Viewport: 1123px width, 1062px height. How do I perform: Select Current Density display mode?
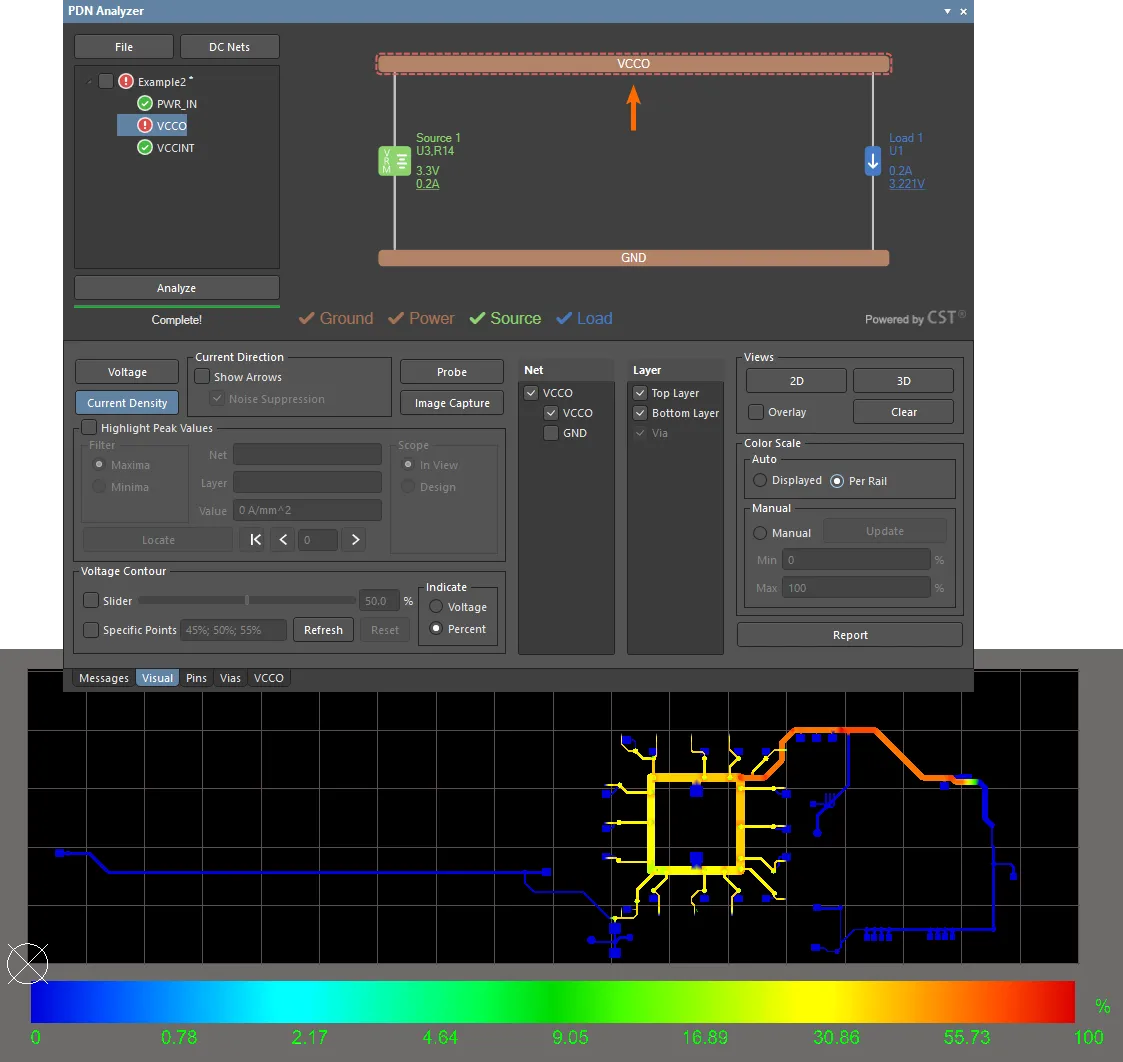coord(127,402)
